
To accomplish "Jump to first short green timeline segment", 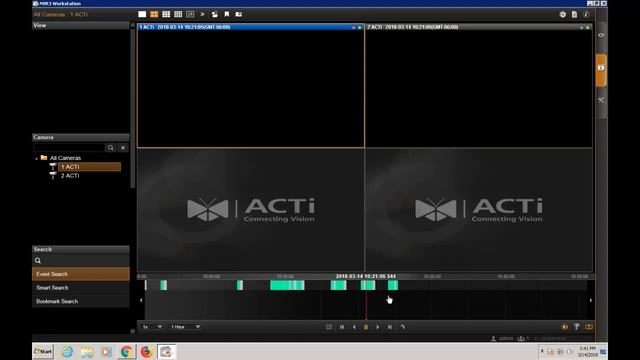I will coord(164,285).
